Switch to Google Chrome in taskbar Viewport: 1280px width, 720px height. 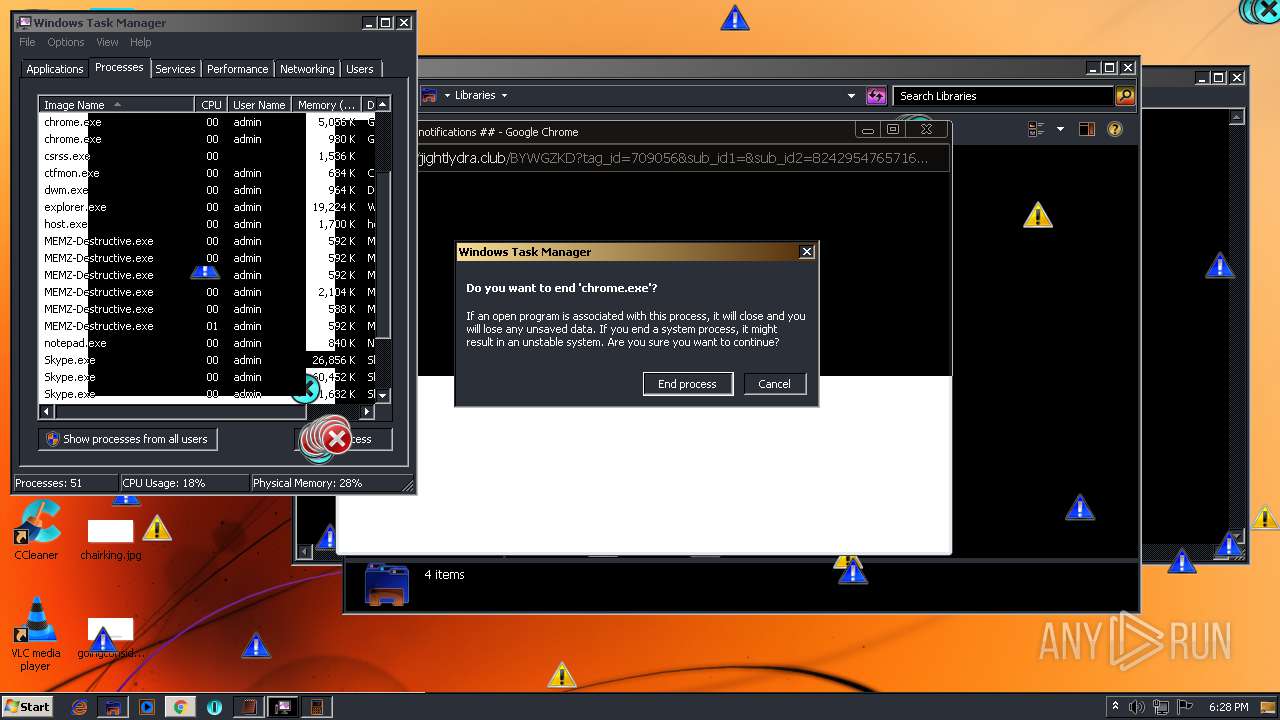click(x=180, y=707)
